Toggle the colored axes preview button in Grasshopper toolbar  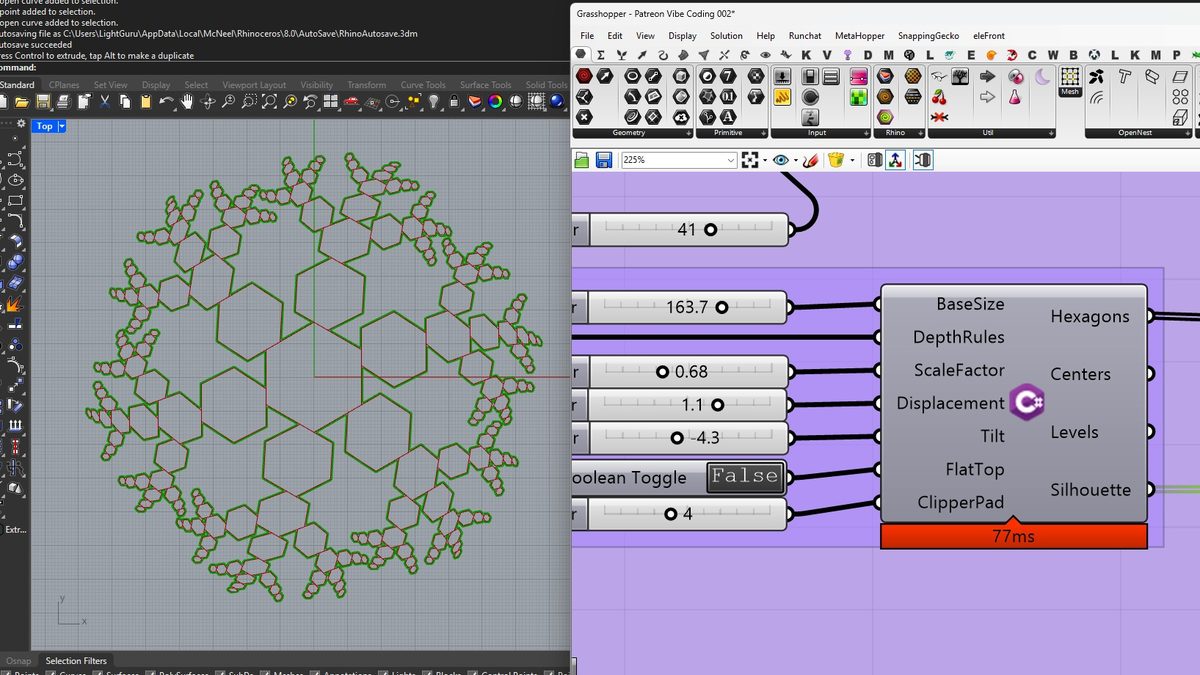tap(895, 160)
